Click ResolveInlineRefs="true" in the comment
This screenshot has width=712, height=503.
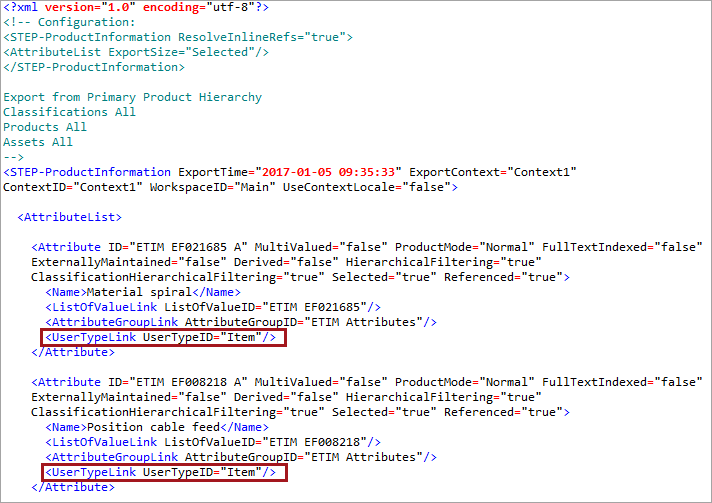[262, 37]
